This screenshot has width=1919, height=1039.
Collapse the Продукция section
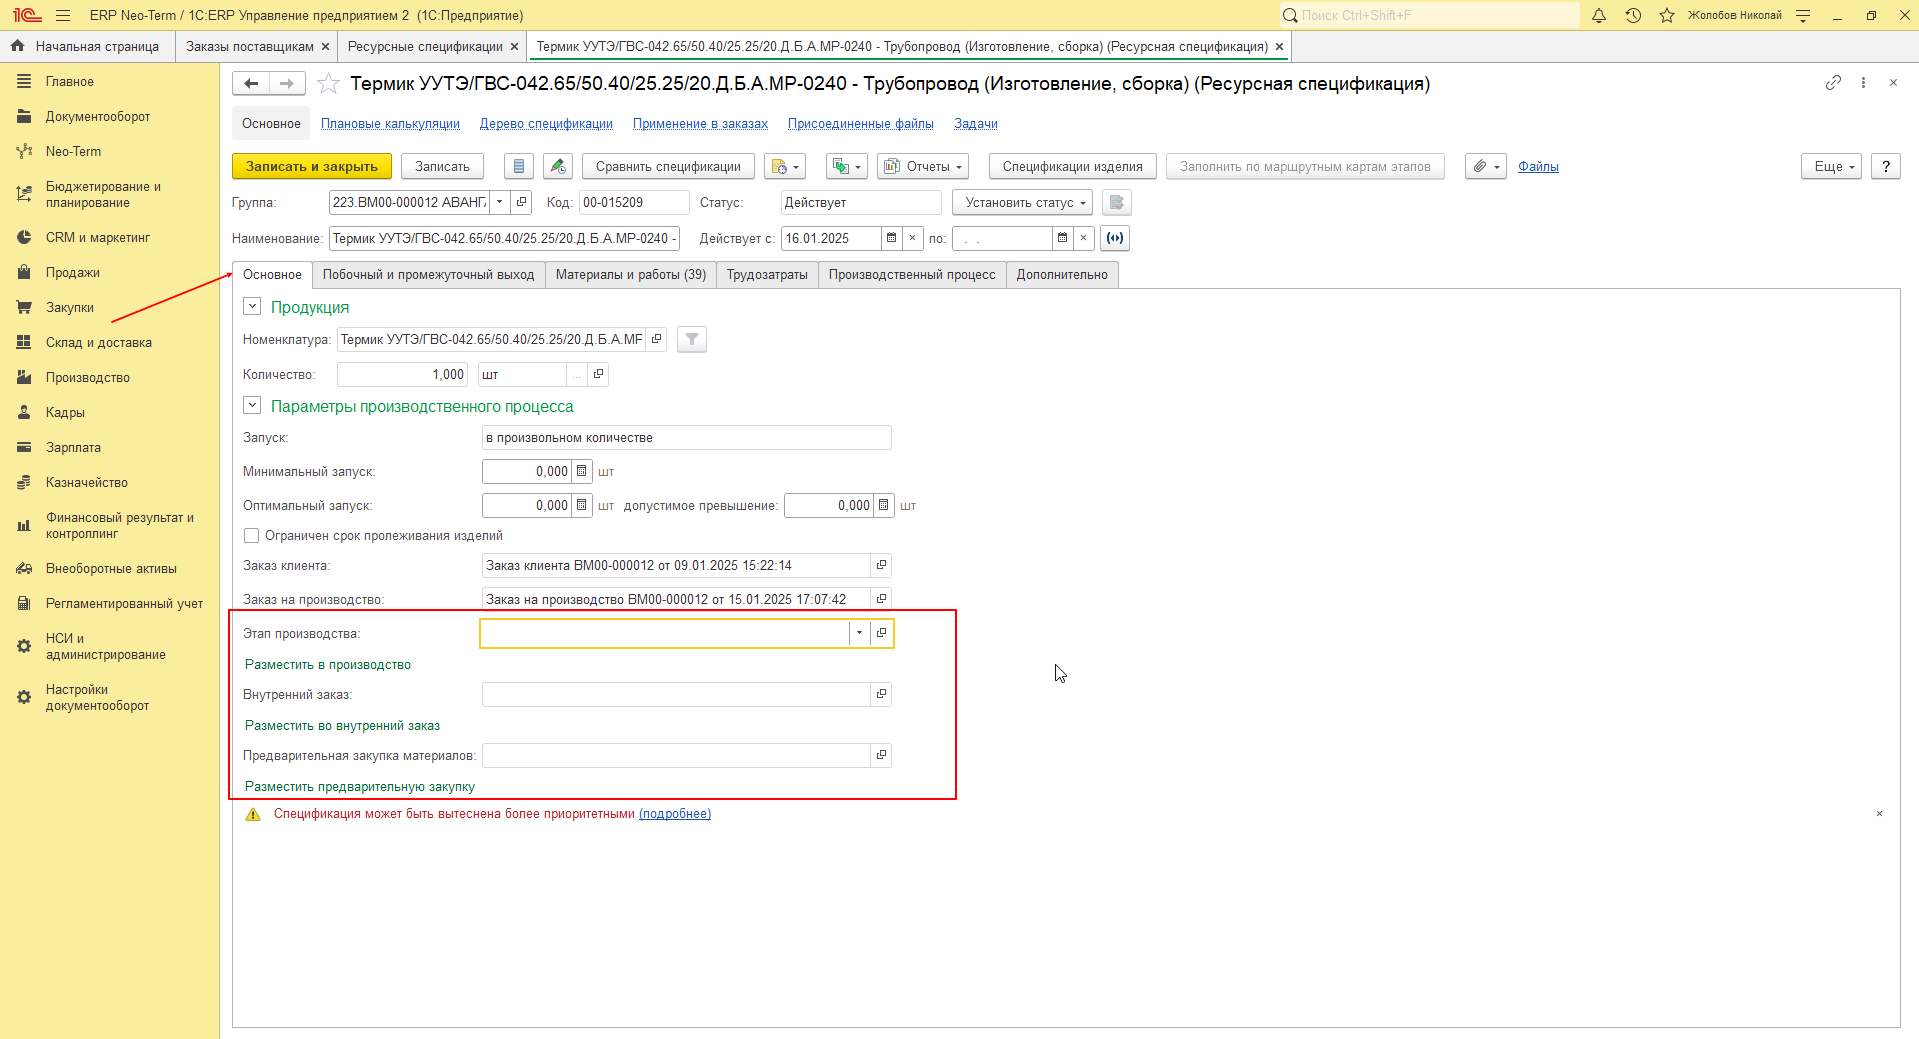click(252, 307)
